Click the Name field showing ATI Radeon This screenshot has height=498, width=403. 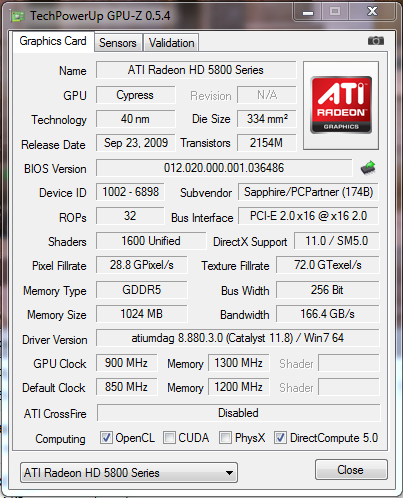196,70
